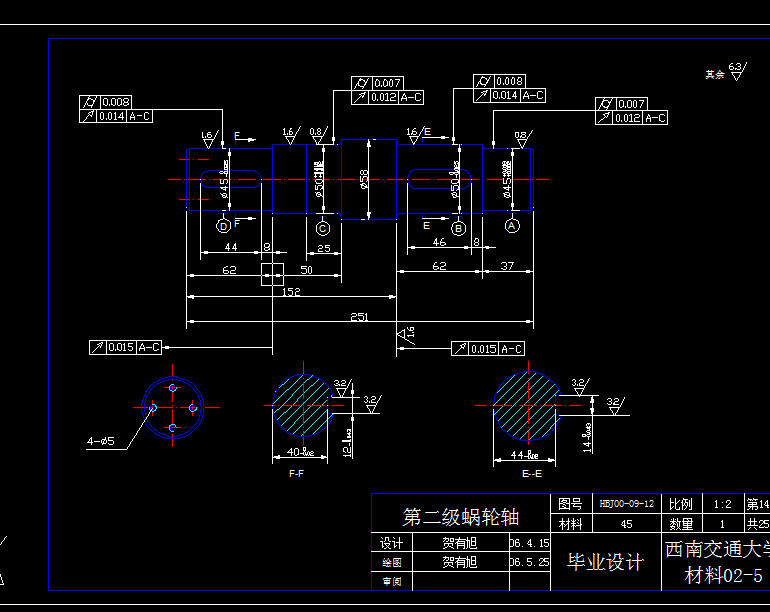Select the overall length dimension 251
Viewport: 770px width, 612px height.
tap(359, 317)
